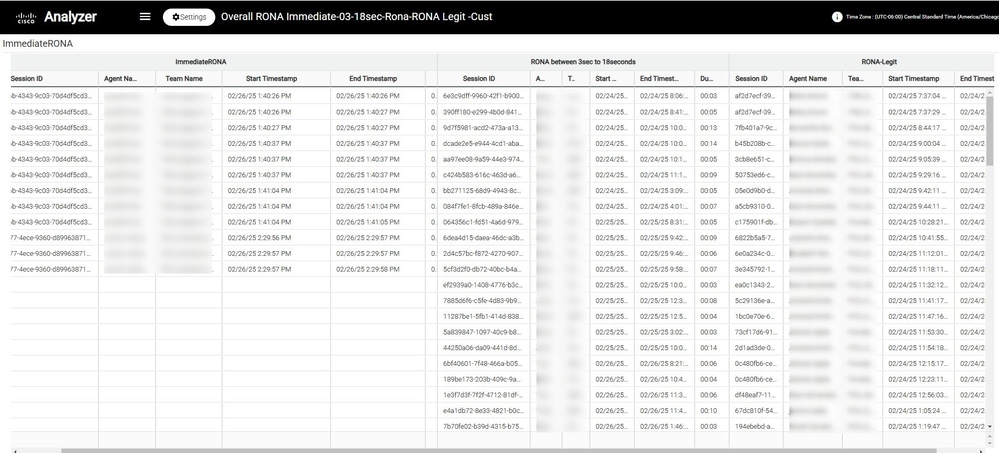Sort by End Timestamp in ImmediateRONA table
This screenshot has height=453, width=999.
pos(373,78)
